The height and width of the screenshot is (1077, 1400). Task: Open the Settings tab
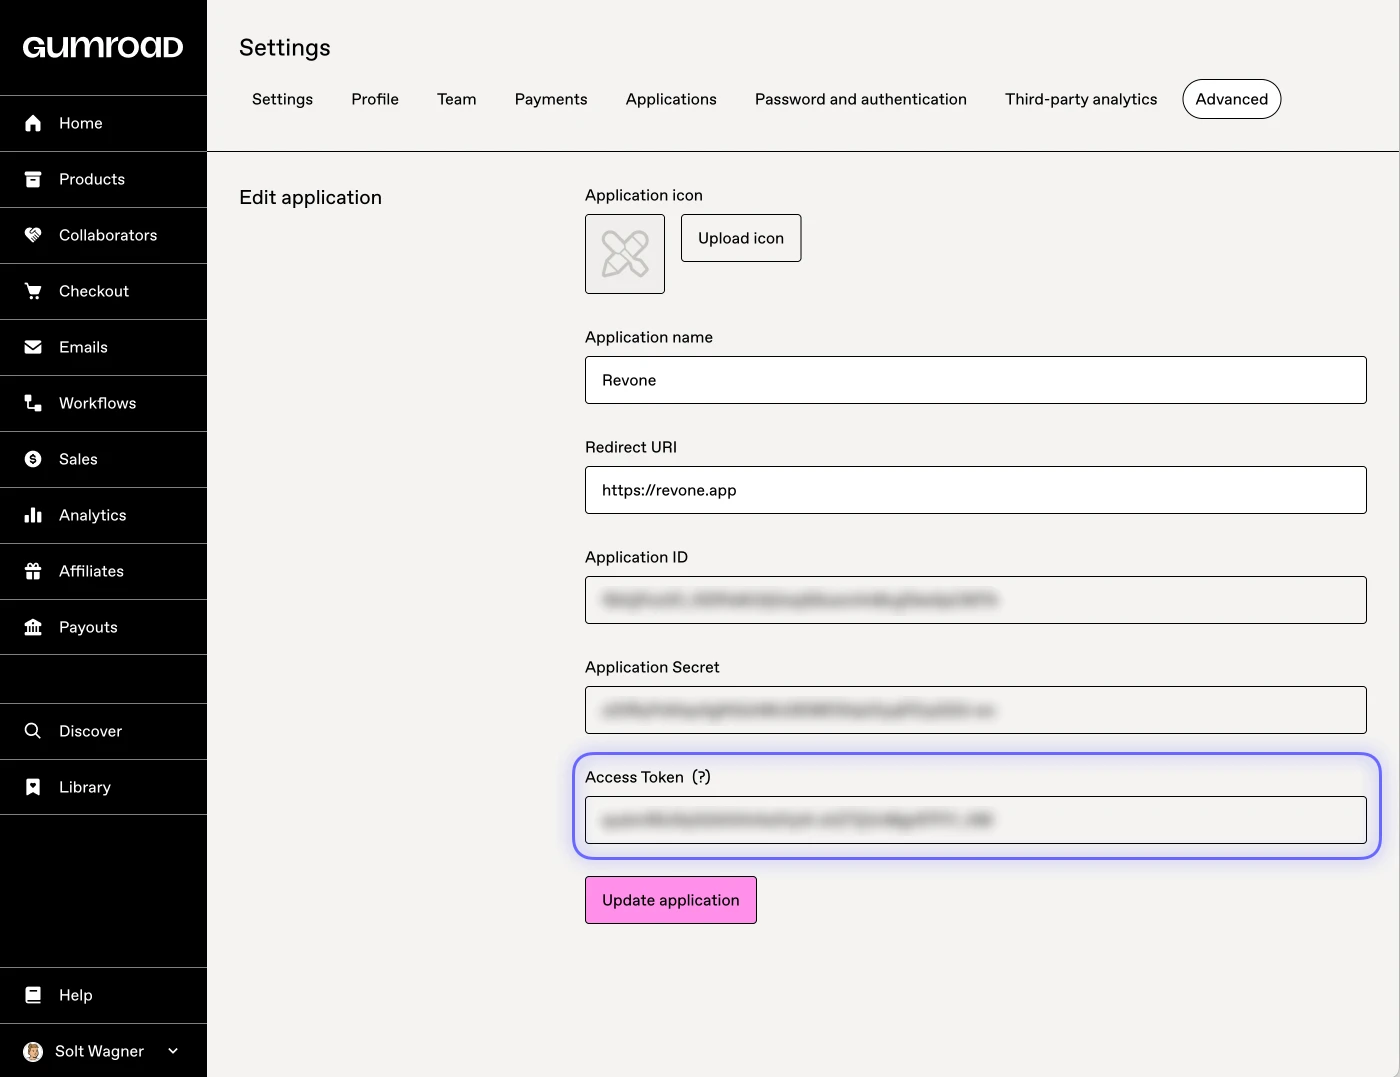click(x=282, y=99)
